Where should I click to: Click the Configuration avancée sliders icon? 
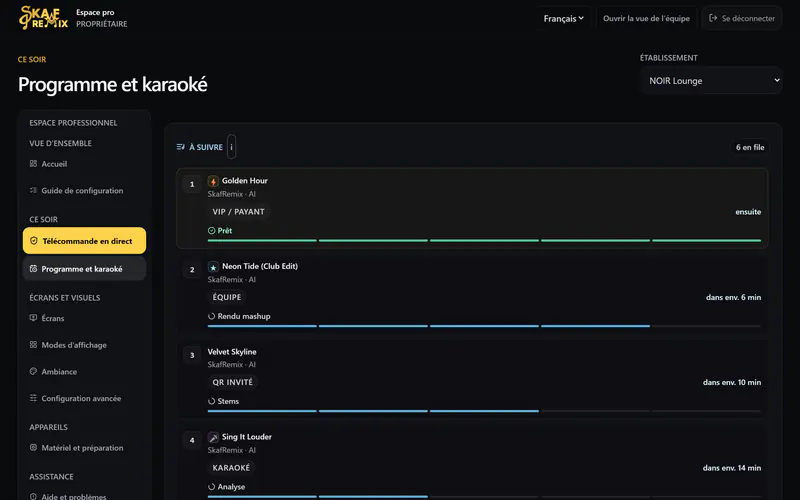click(33, 398)
